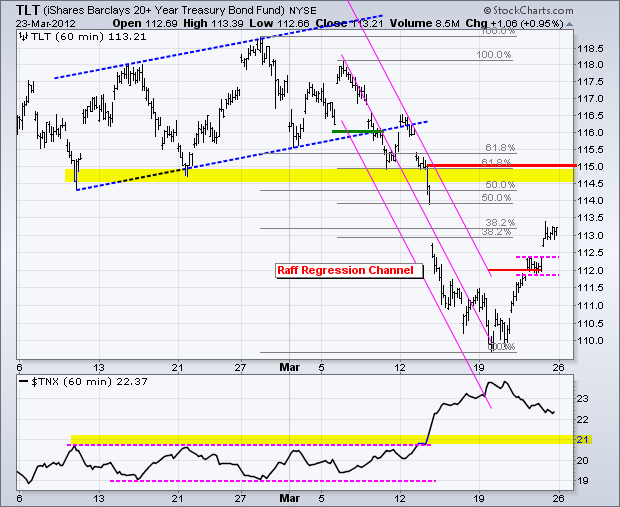
Task: Click the 115.0 price axis label
Action: 590,167
